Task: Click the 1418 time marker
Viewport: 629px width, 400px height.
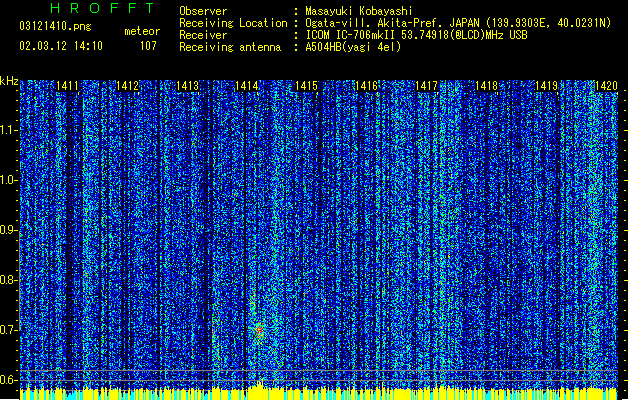Action: (486, 85)
